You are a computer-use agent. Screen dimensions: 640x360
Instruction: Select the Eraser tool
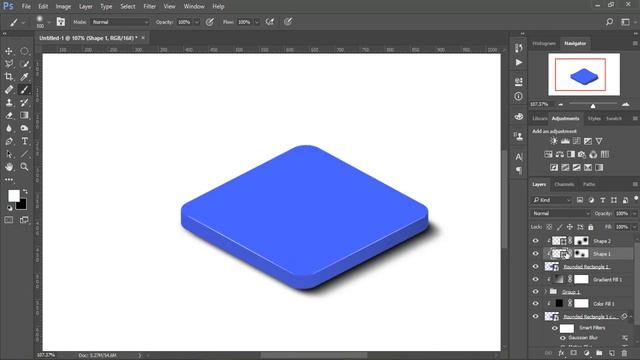(x=9, y=116)
